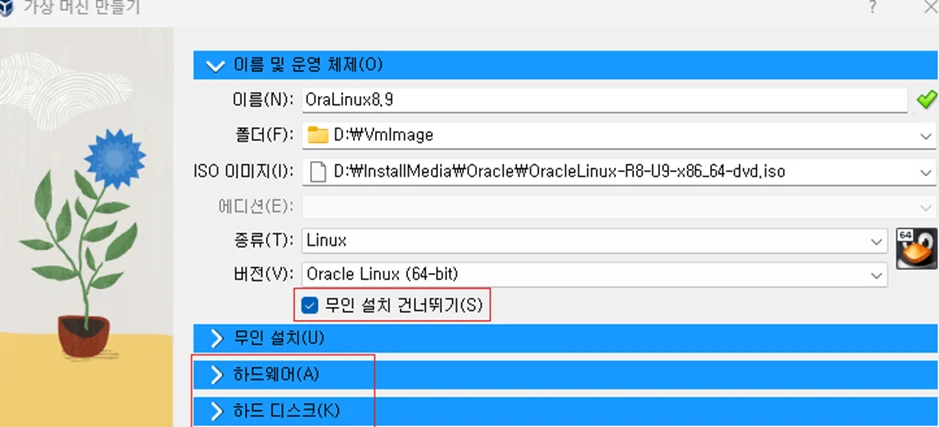Collapse the 이름 및 운영 체제(O) section

[566, 65]
